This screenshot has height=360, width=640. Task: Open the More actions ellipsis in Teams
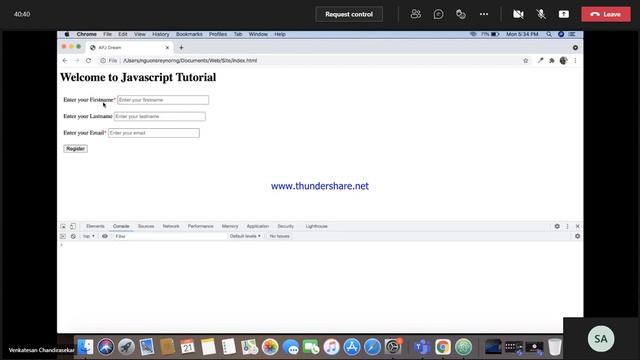click(484, 14)
